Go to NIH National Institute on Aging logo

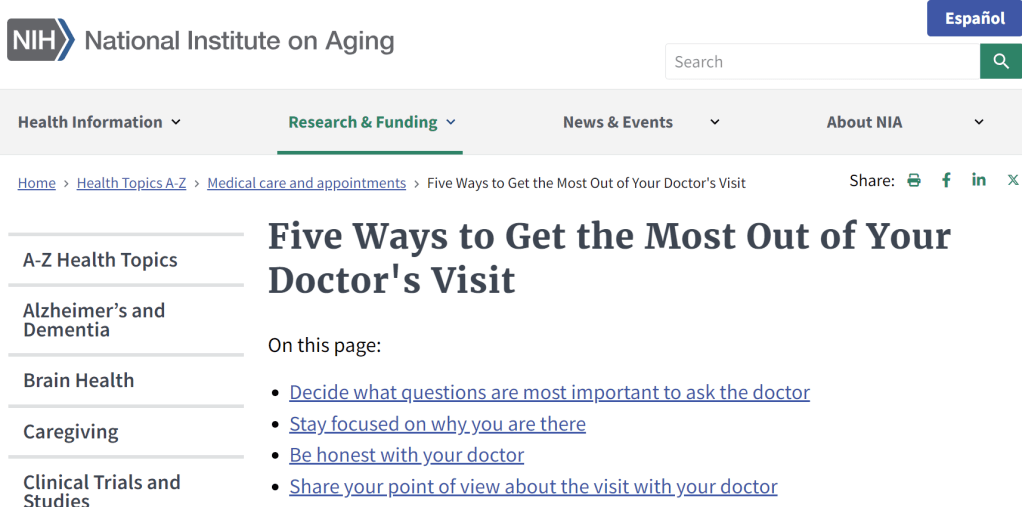[x=201, y=41]
